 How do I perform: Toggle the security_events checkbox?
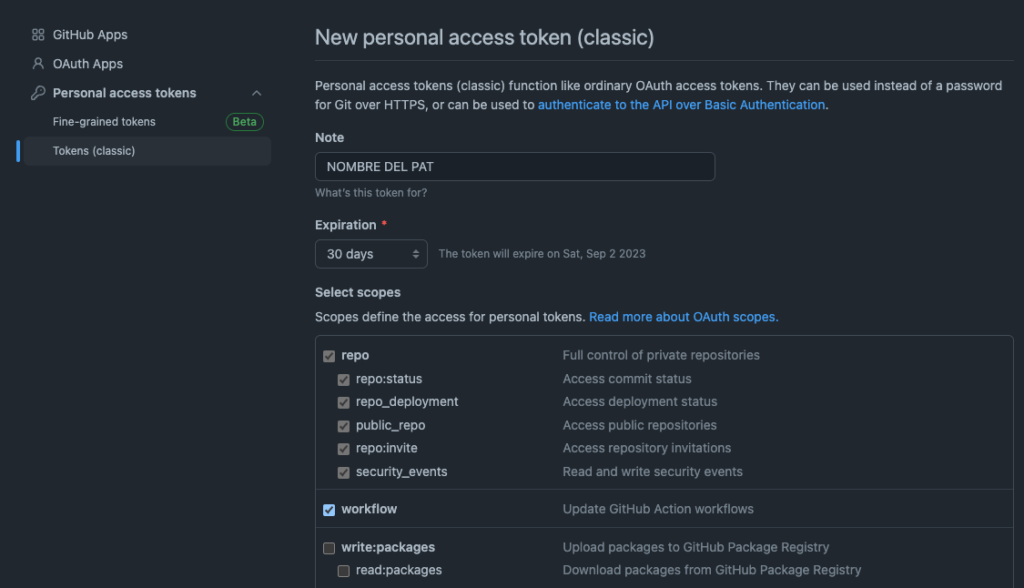(344, 472)
